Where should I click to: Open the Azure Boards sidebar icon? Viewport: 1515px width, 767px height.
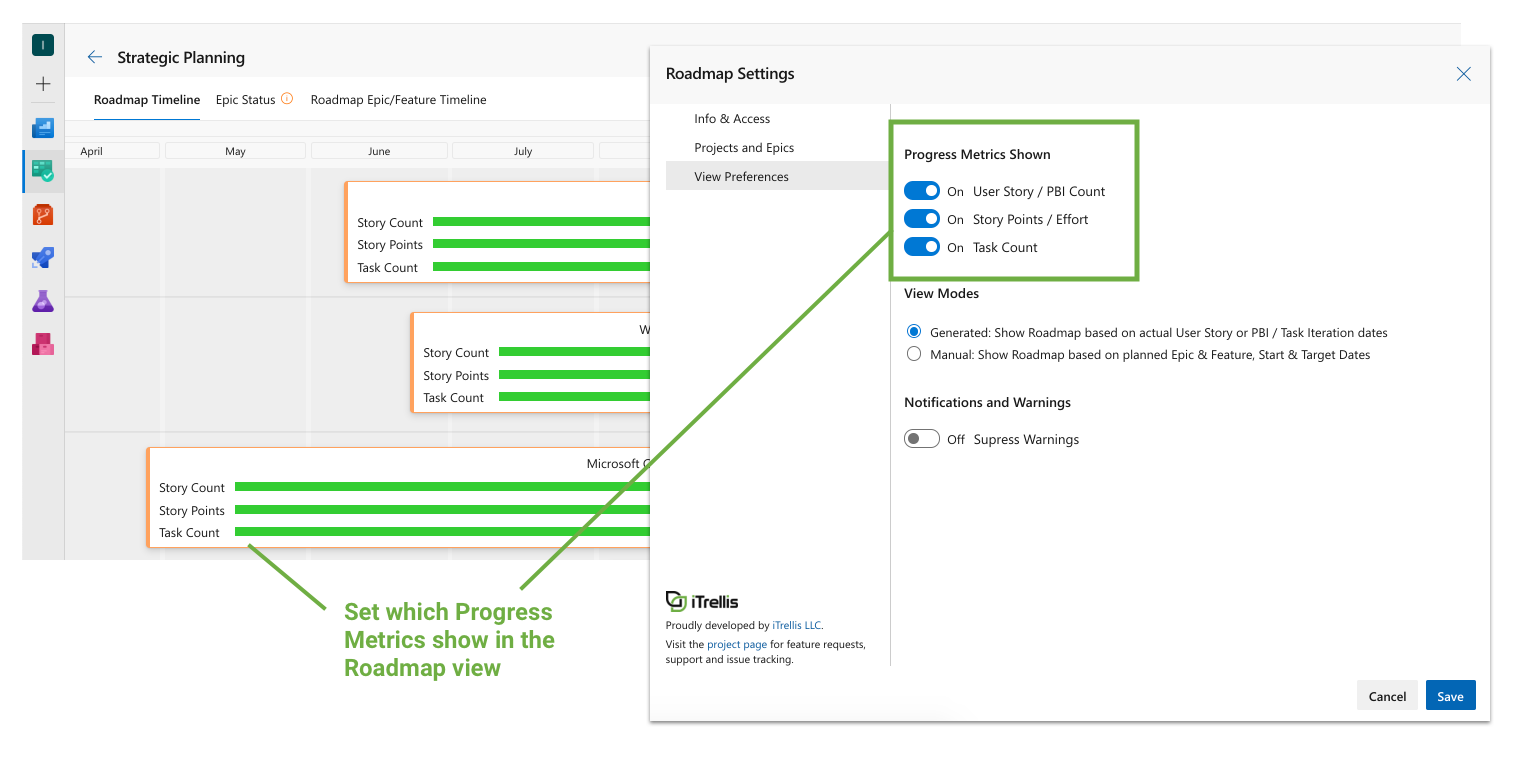tap(43, 171)
